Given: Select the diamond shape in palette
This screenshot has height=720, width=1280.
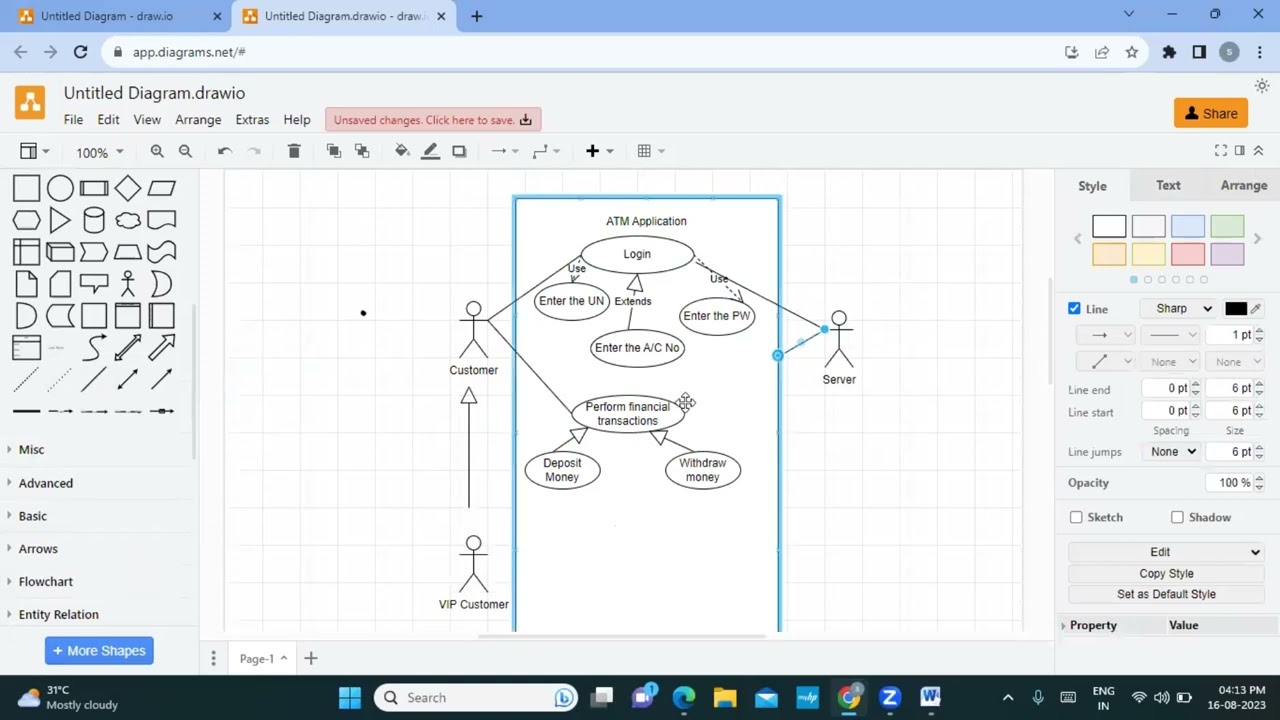Looking at the screenshot, I should click(x=128, y=188).
